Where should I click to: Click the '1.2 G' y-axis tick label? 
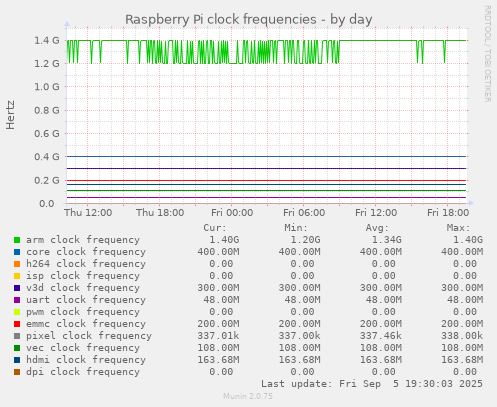47,63
